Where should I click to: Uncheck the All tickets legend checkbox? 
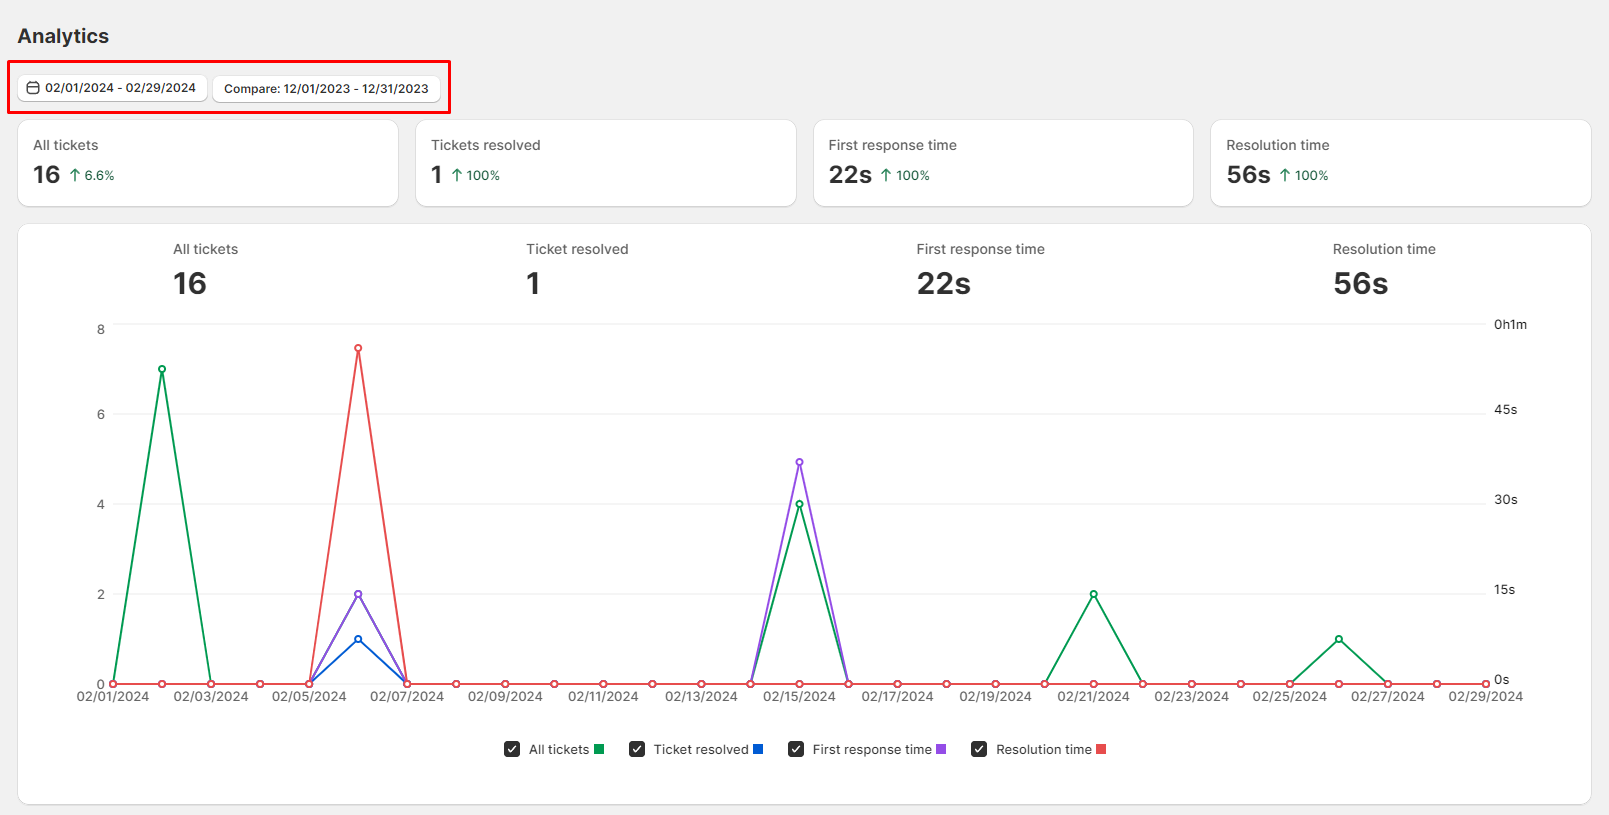click(512, 749)
